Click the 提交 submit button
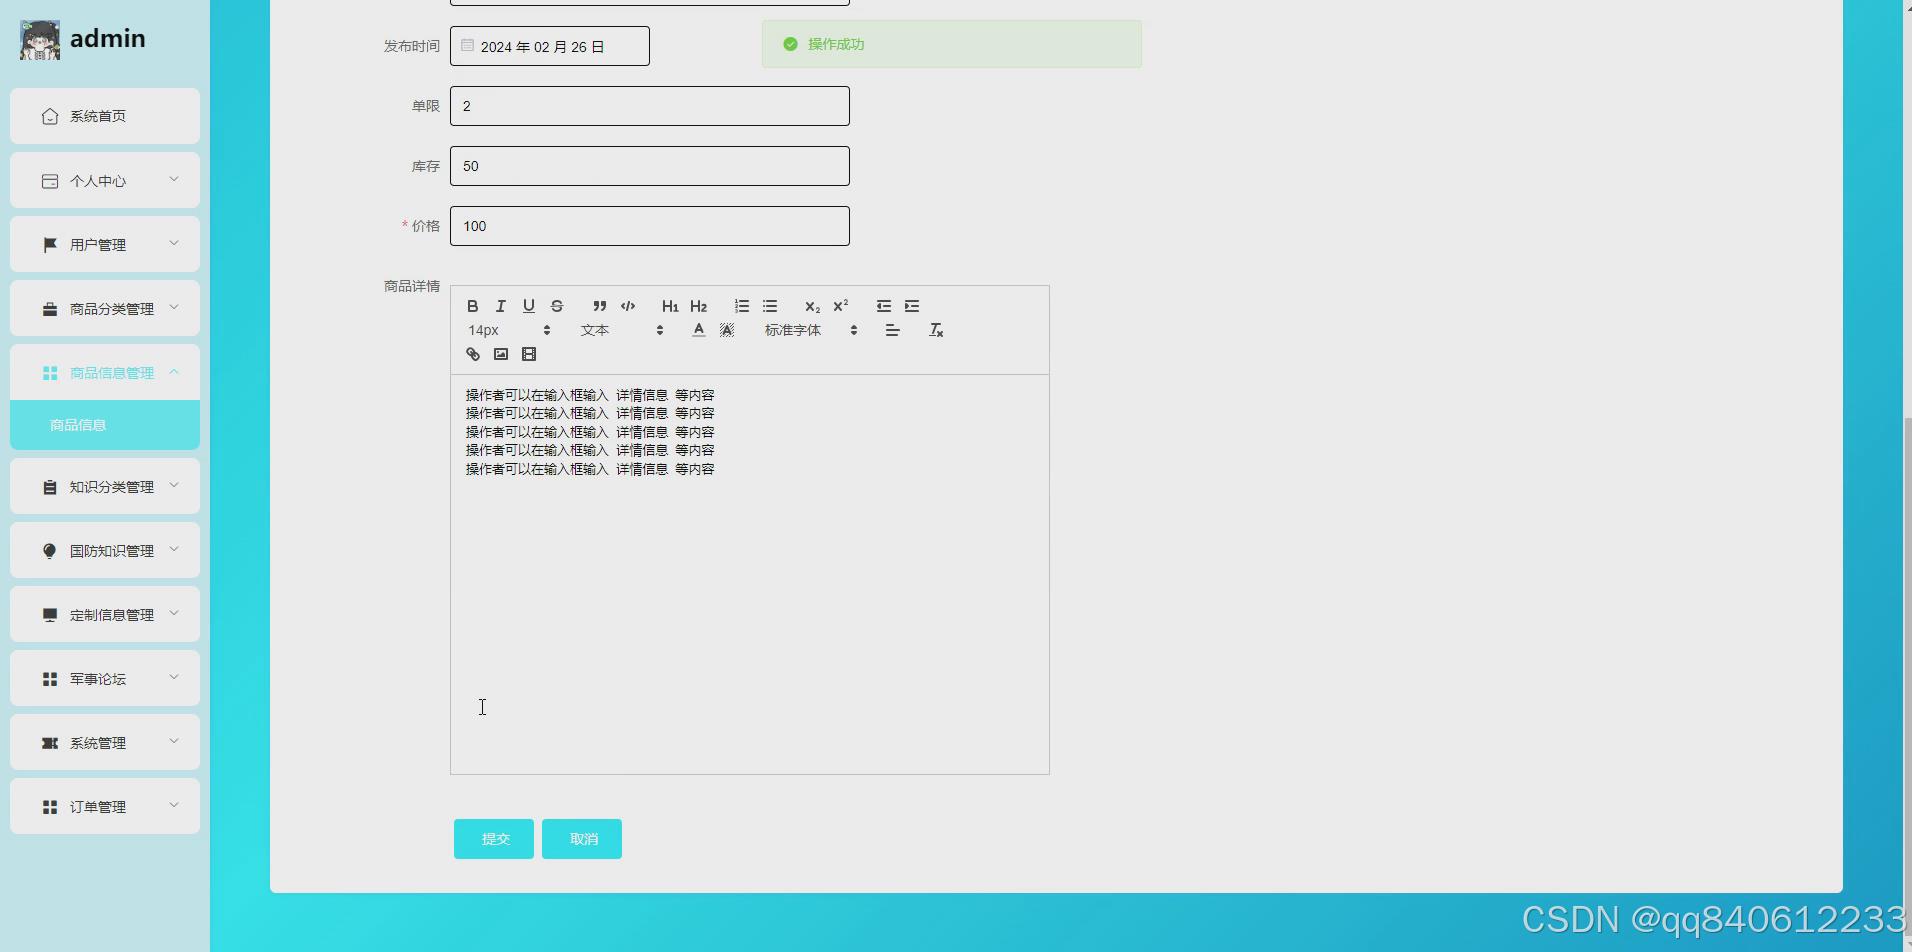 tap(494, 839)
